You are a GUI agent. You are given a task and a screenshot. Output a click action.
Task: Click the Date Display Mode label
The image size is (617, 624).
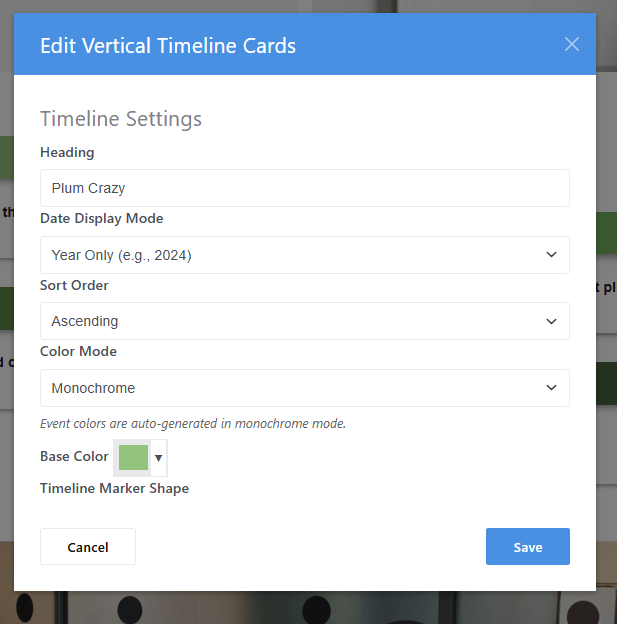[101, 218]
